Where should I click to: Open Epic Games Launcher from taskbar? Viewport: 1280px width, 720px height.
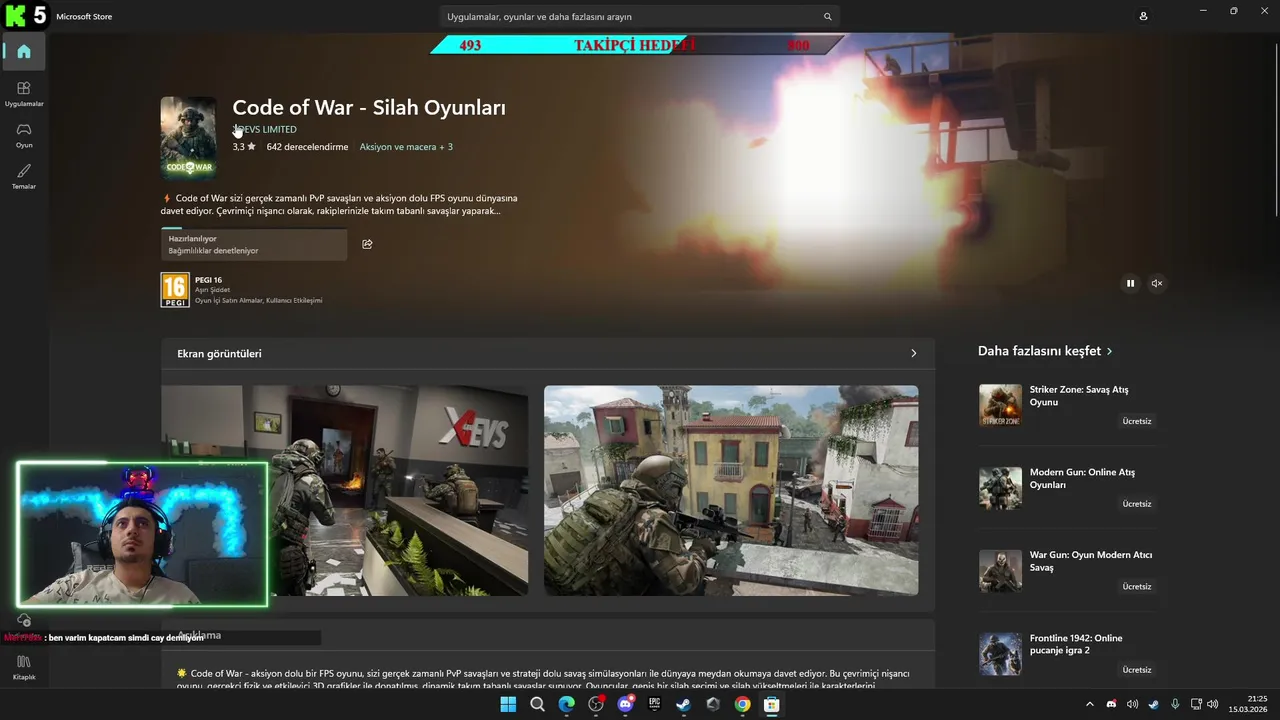coord(655,704)
